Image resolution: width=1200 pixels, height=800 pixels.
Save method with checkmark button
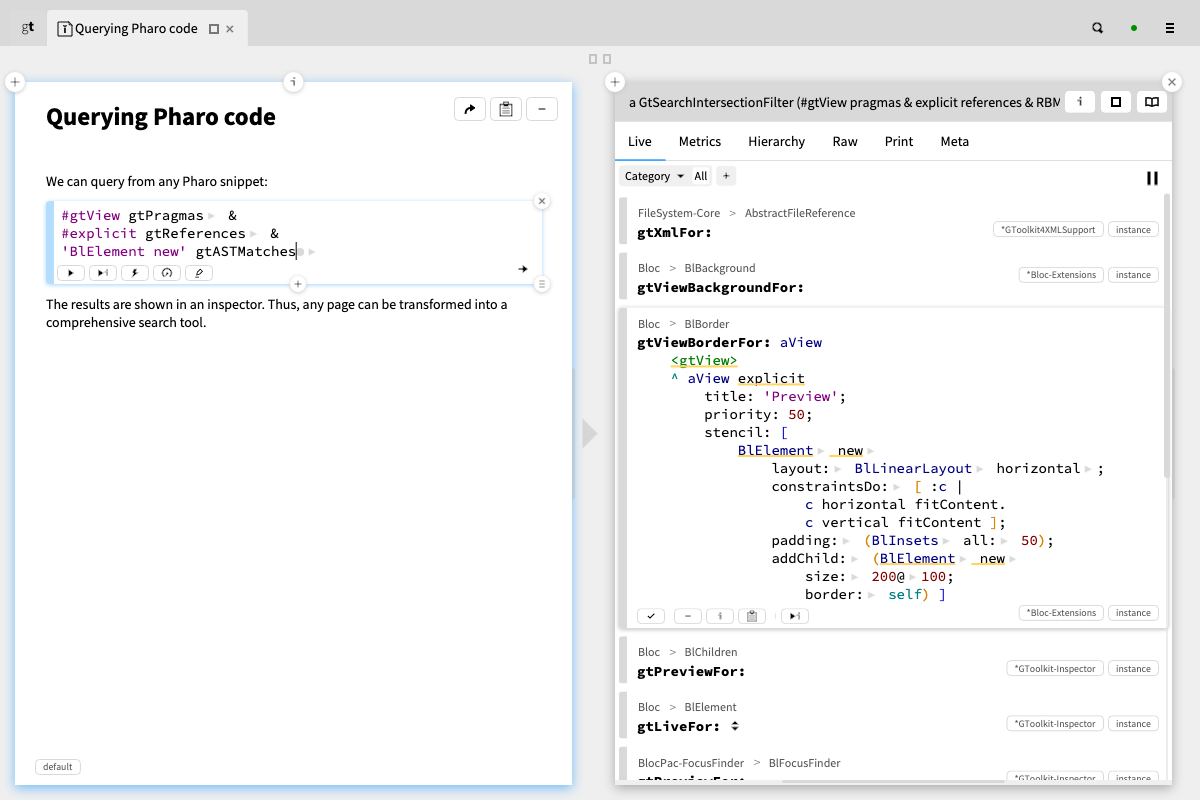pyautogui.click(x=651, y=616)
